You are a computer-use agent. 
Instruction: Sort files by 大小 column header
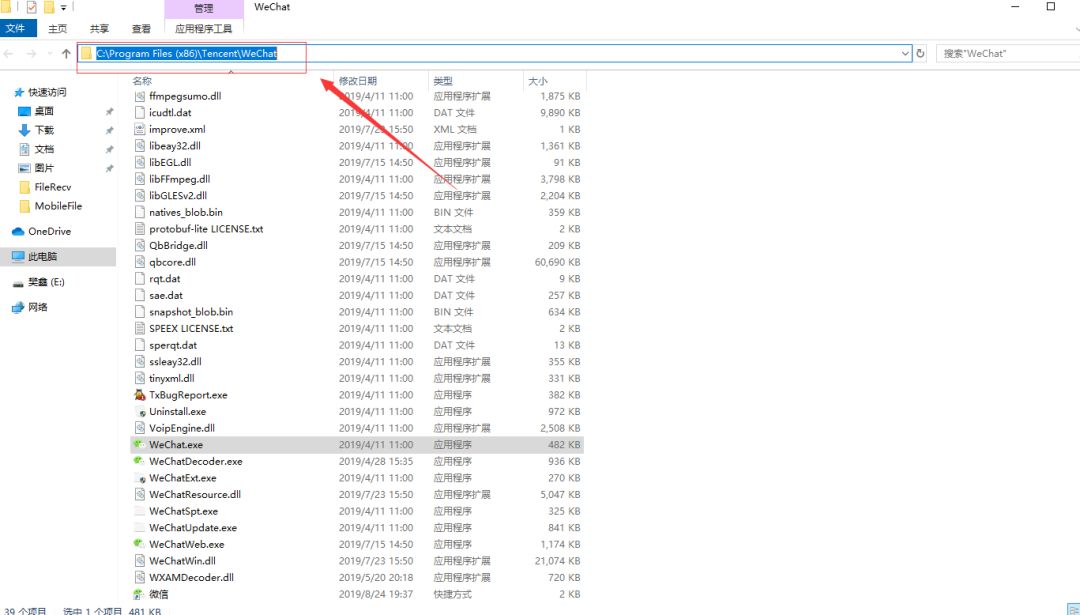pyautogui.click(x=538, y=80)
